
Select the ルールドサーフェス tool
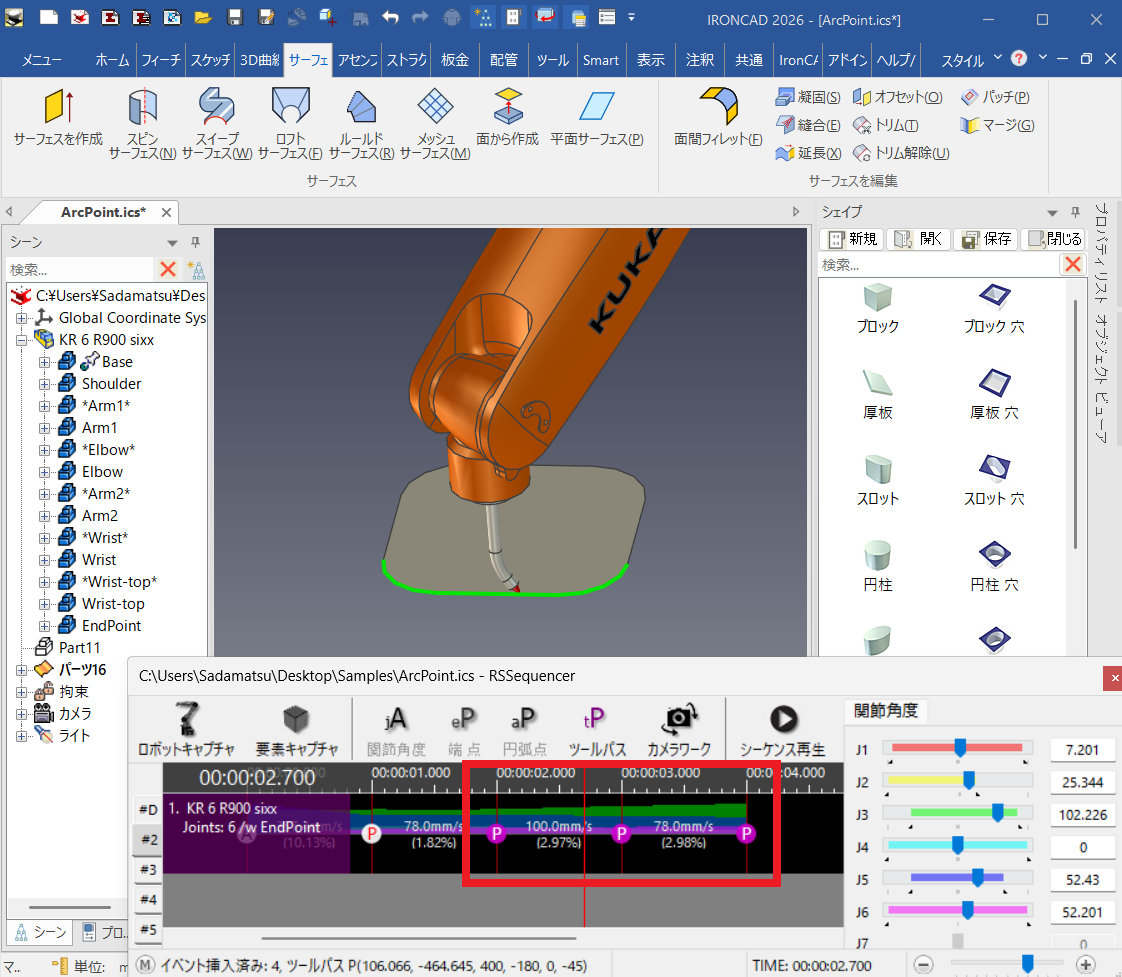click(361, 123)
